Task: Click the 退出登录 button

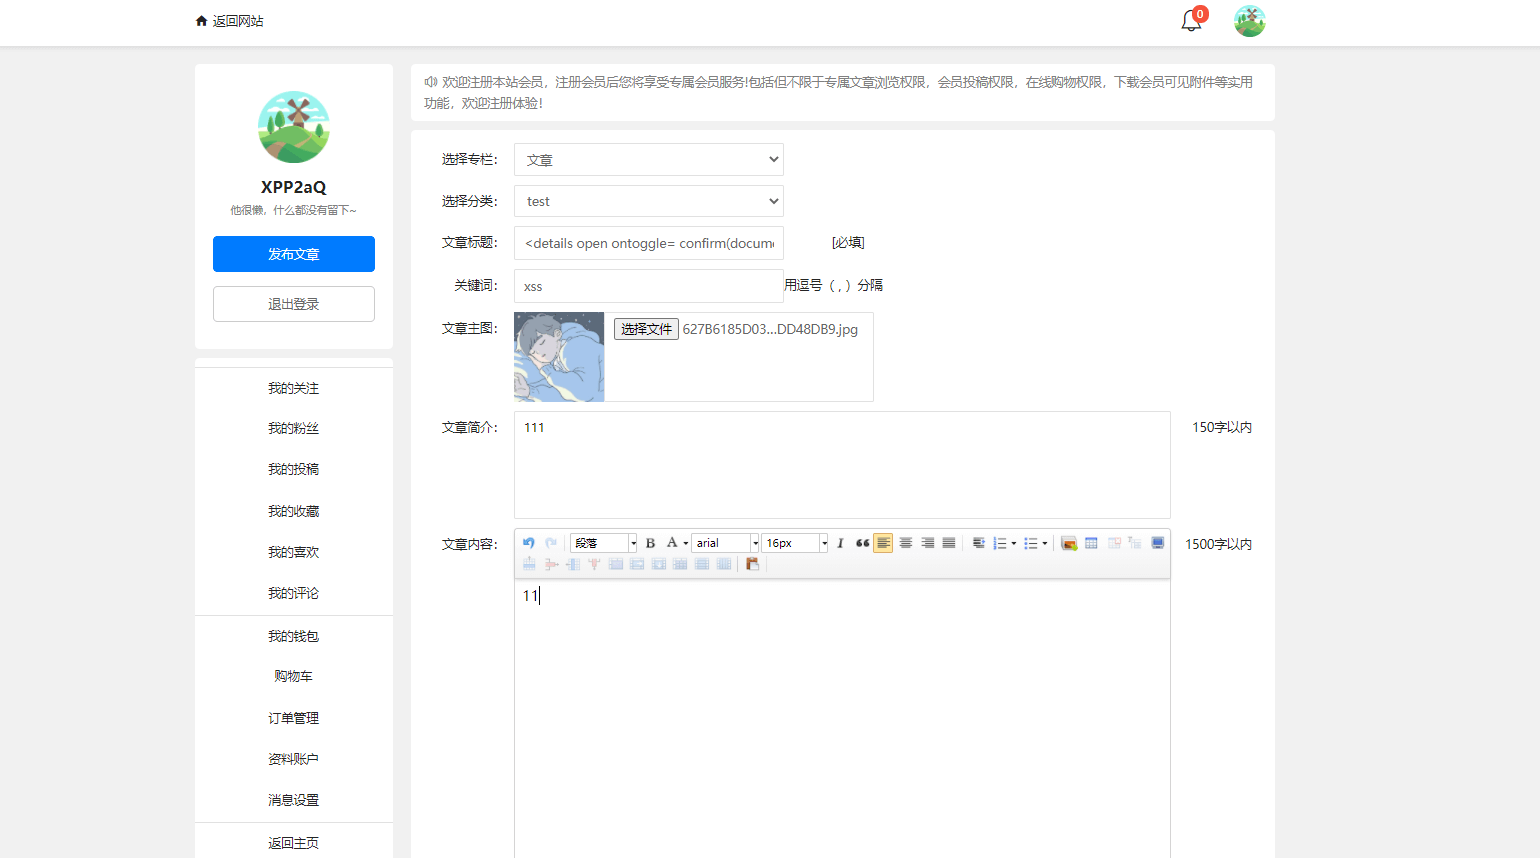Action: (294, 304)
